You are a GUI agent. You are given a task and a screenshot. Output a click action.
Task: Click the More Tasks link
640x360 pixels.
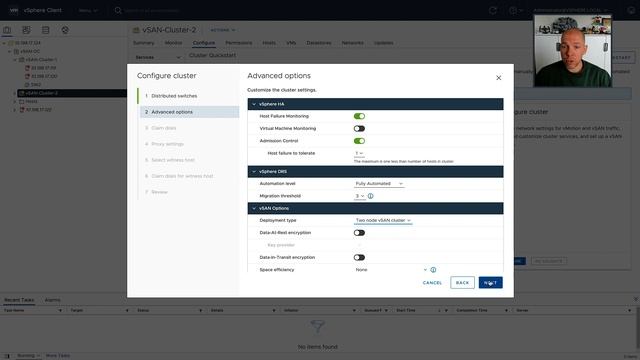[58, 356]
